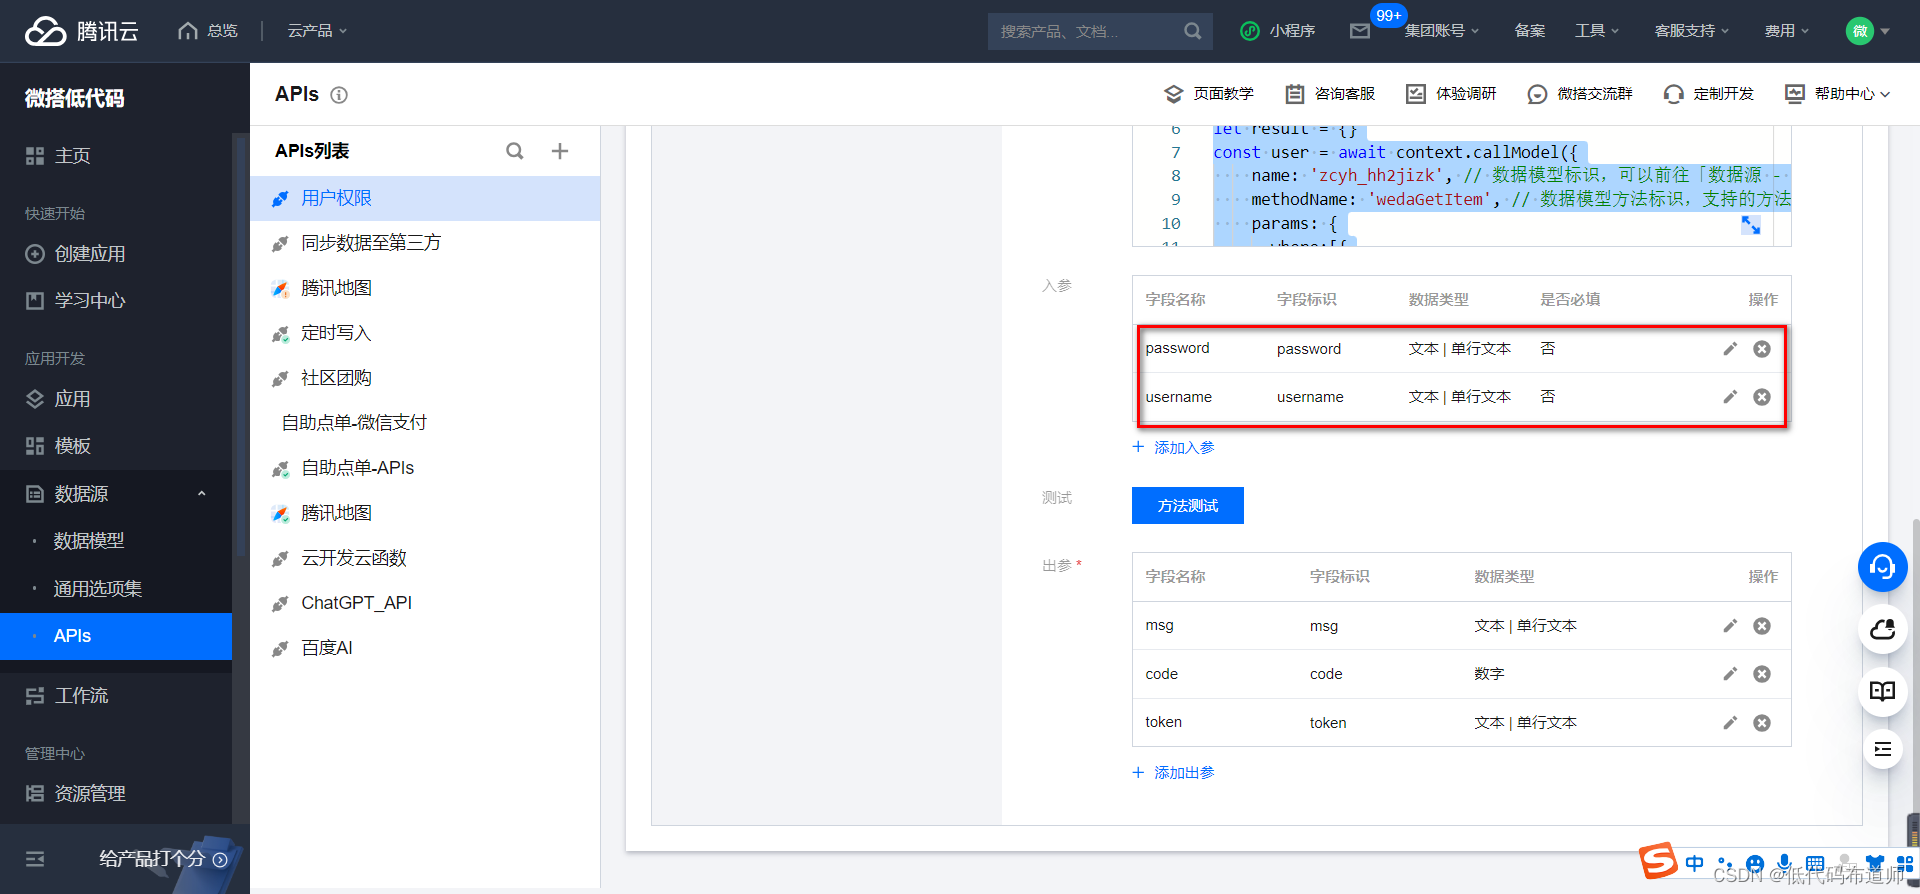Edit the code output parameter
The height and width of the screenshot is (894, 1920).
tap(1730, 674)
